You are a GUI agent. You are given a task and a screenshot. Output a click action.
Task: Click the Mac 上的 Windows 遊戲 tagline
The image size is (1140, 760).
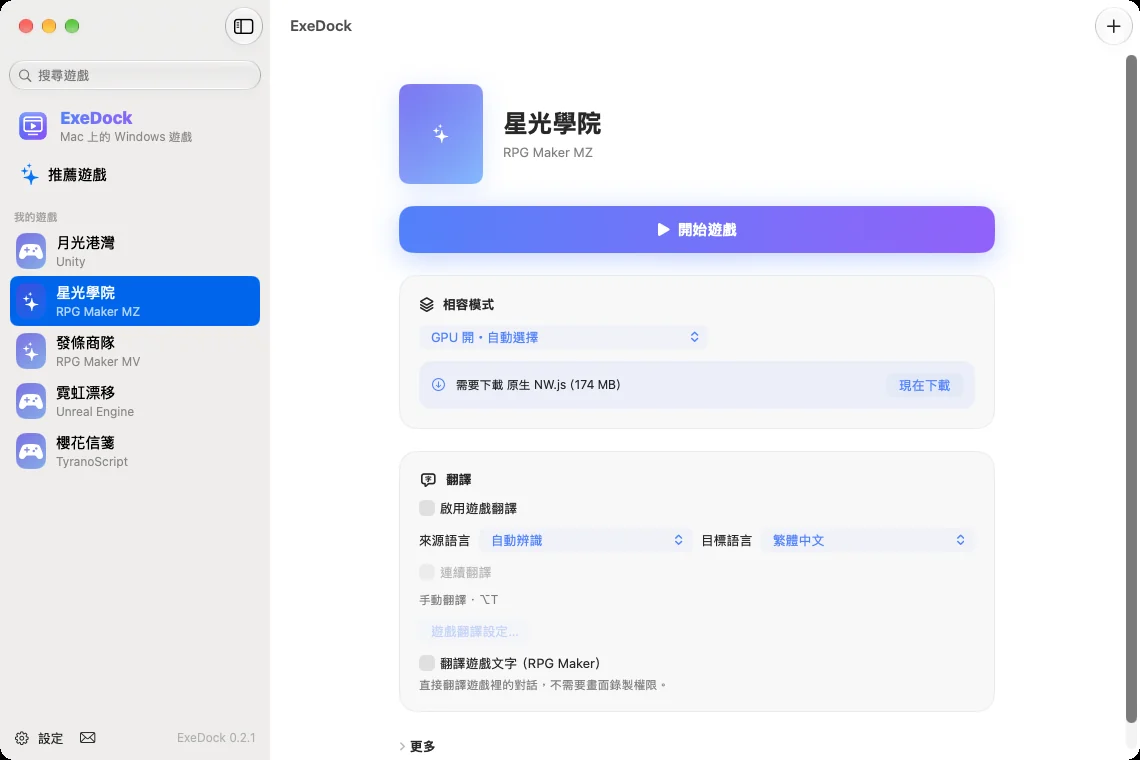tap(126, 137)
